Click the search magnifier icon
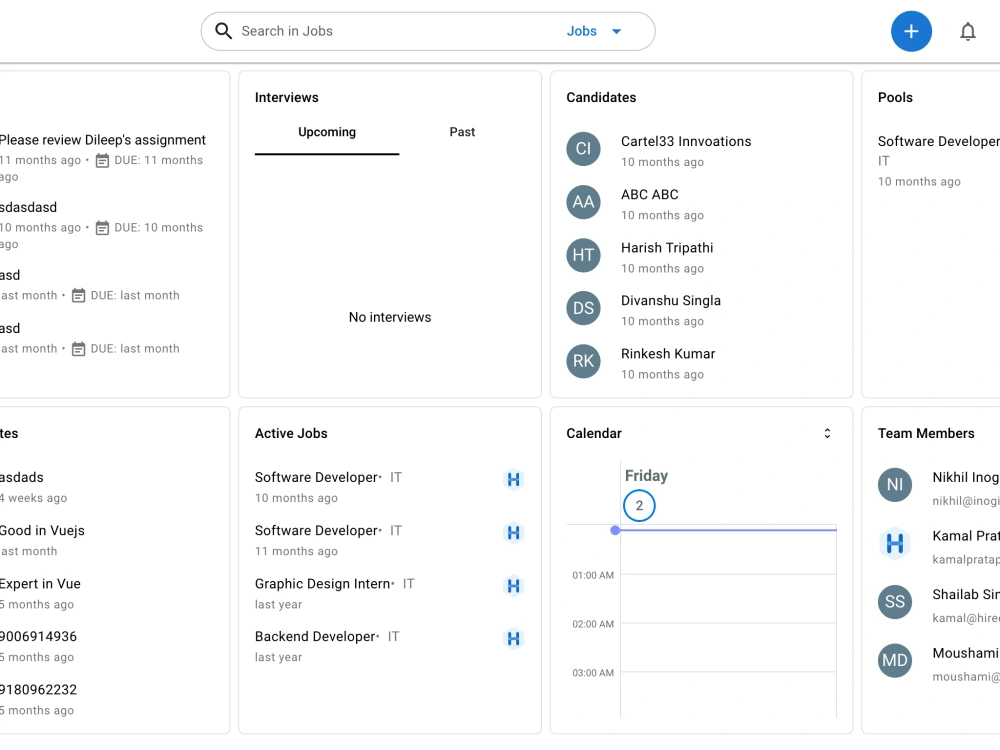The height and width of the screenshot is (750, 1000). click(223, 31)
